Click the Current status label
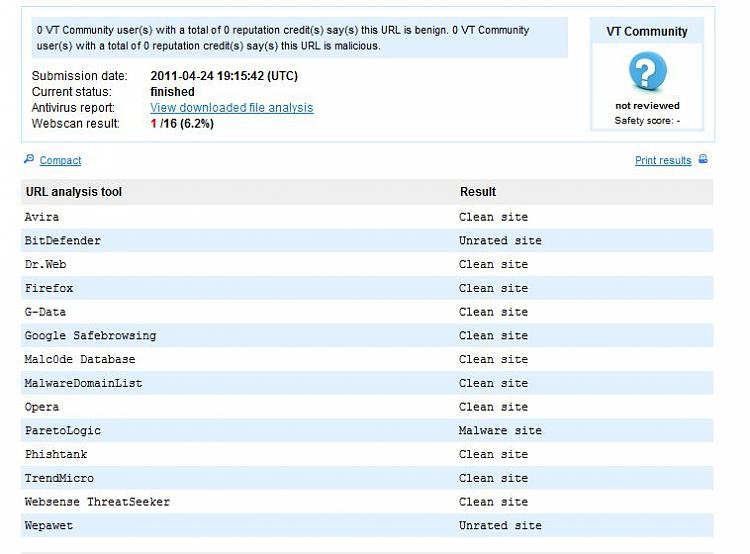This screenshot has width=750, height=554. [x=72, y=92]
